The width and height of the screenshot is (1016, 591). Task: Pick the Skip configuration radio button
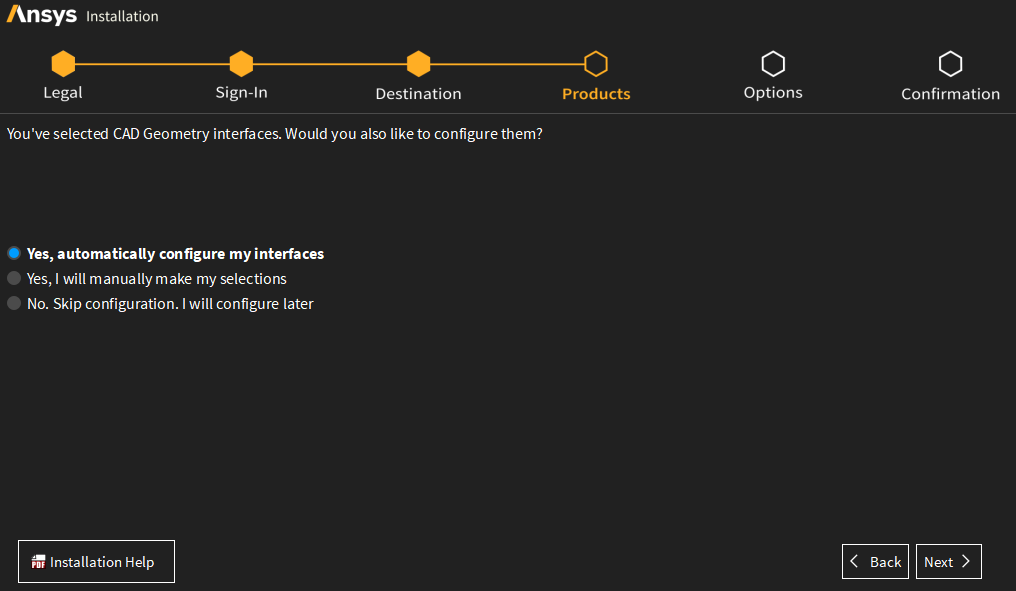pyautogui.click(x=14, y=303)
